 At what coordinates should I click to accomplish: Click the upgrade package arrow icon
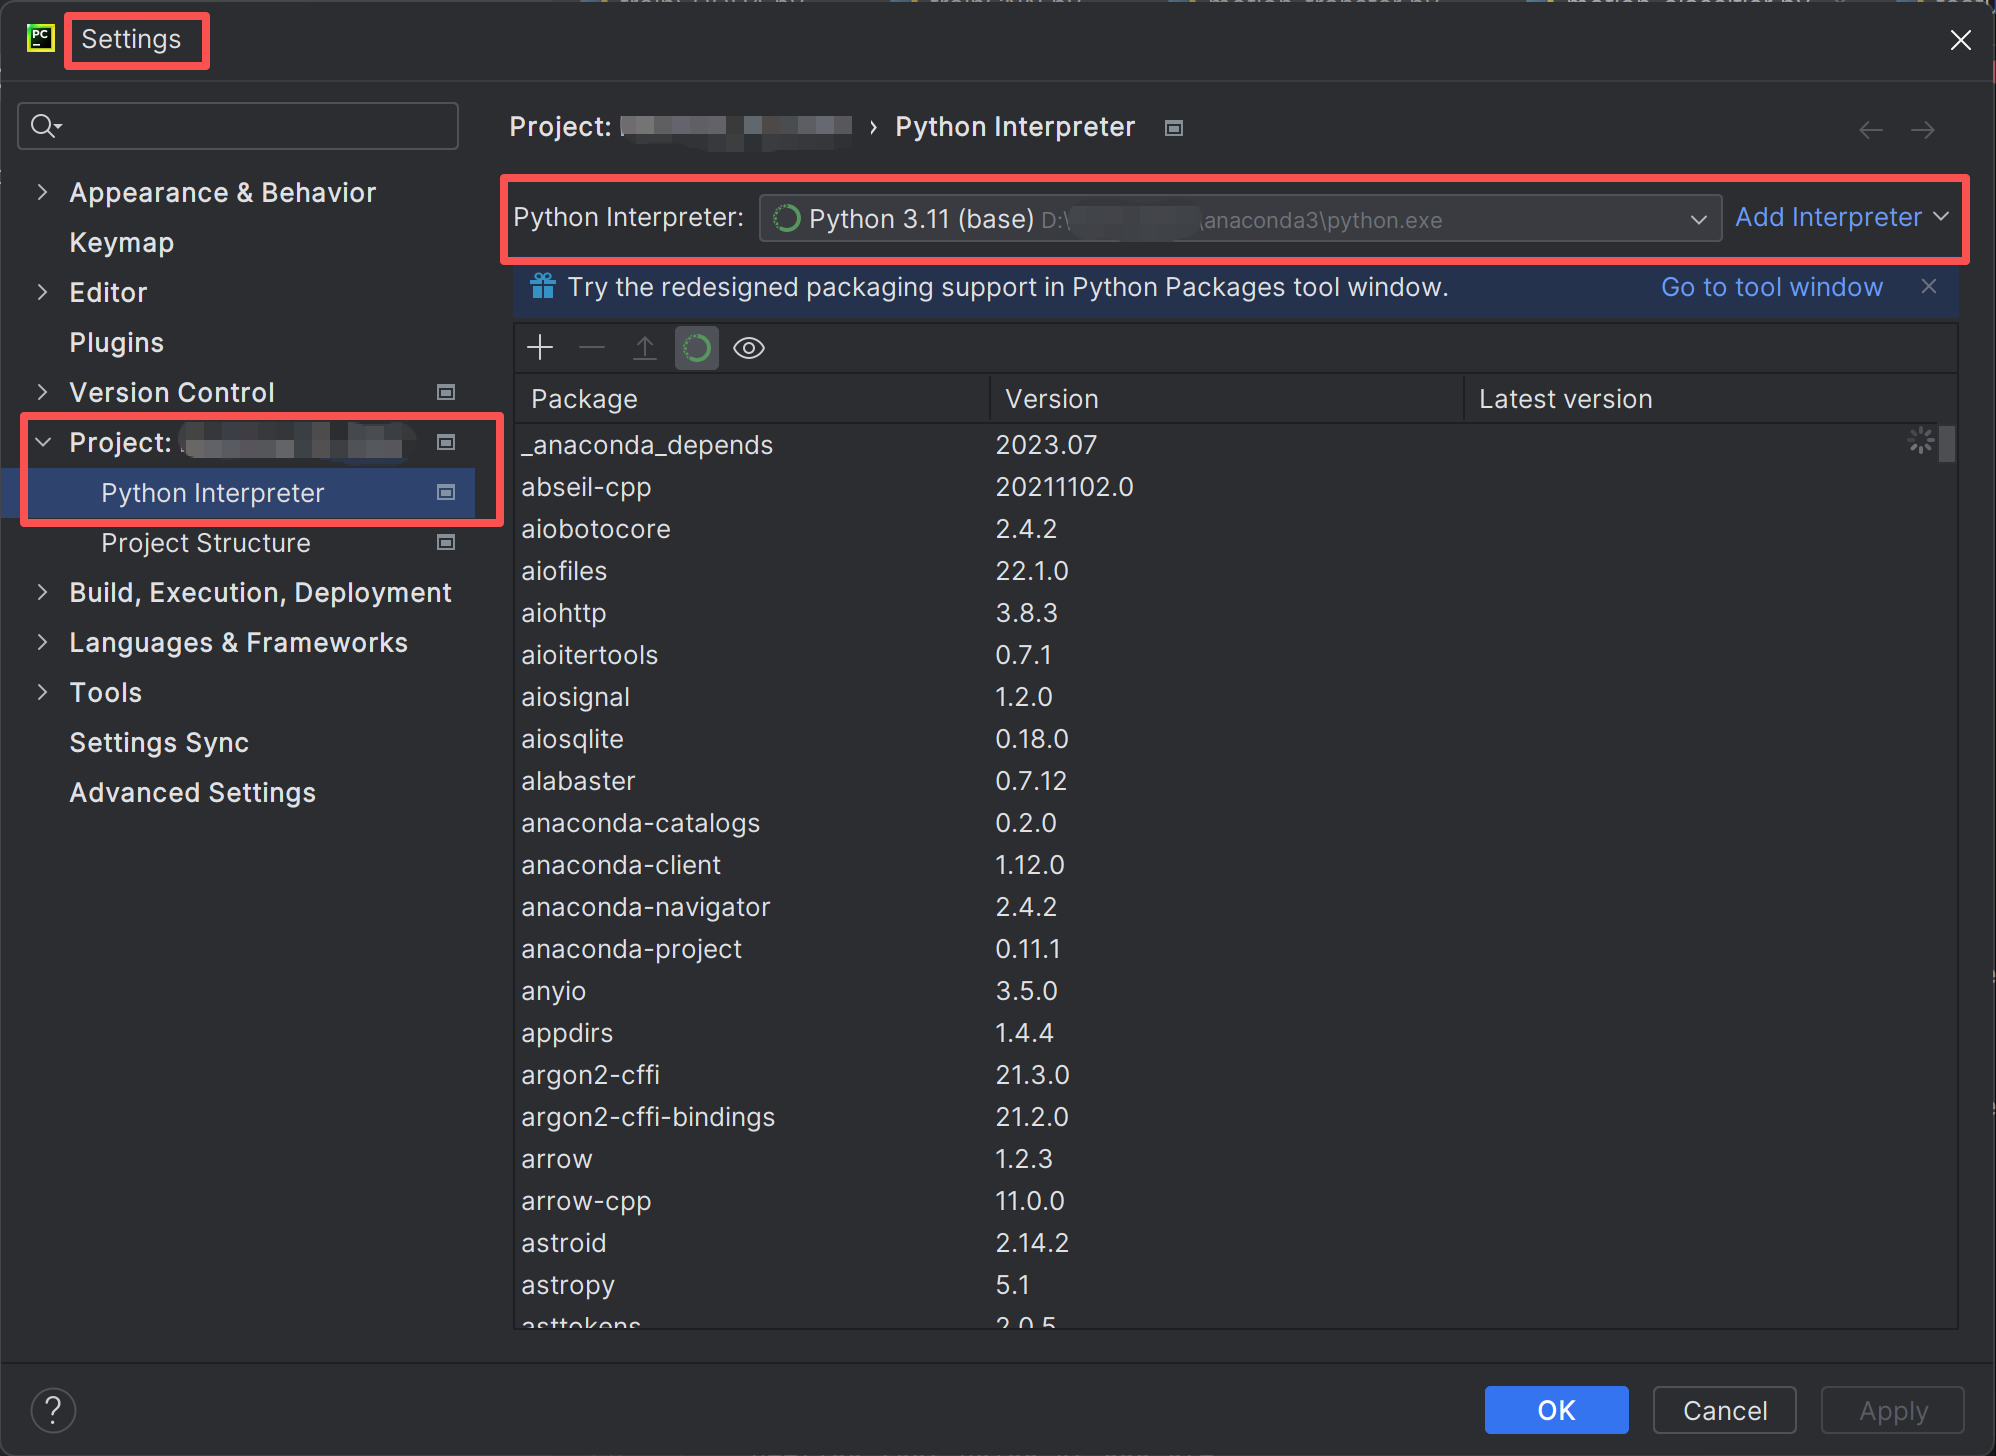[x=645, y=348]
